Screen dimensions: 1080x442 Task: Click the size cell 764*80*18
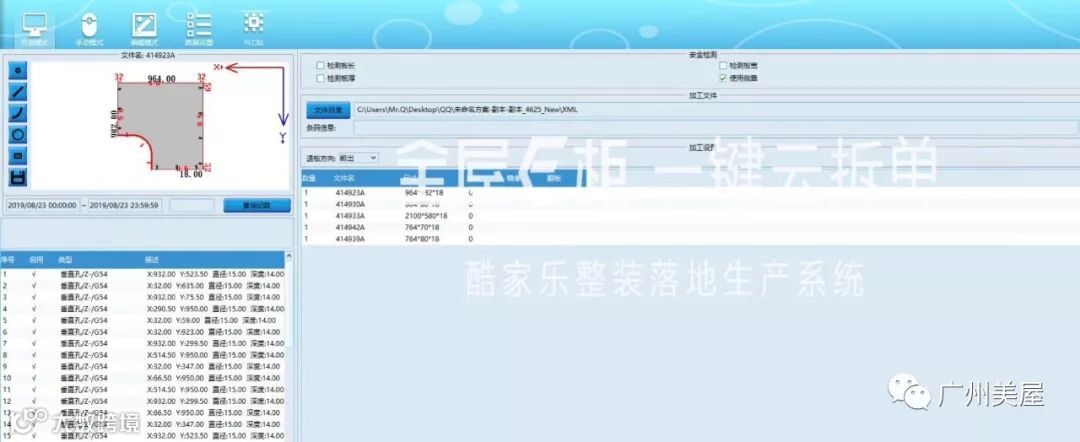click(x=423, y=239)
